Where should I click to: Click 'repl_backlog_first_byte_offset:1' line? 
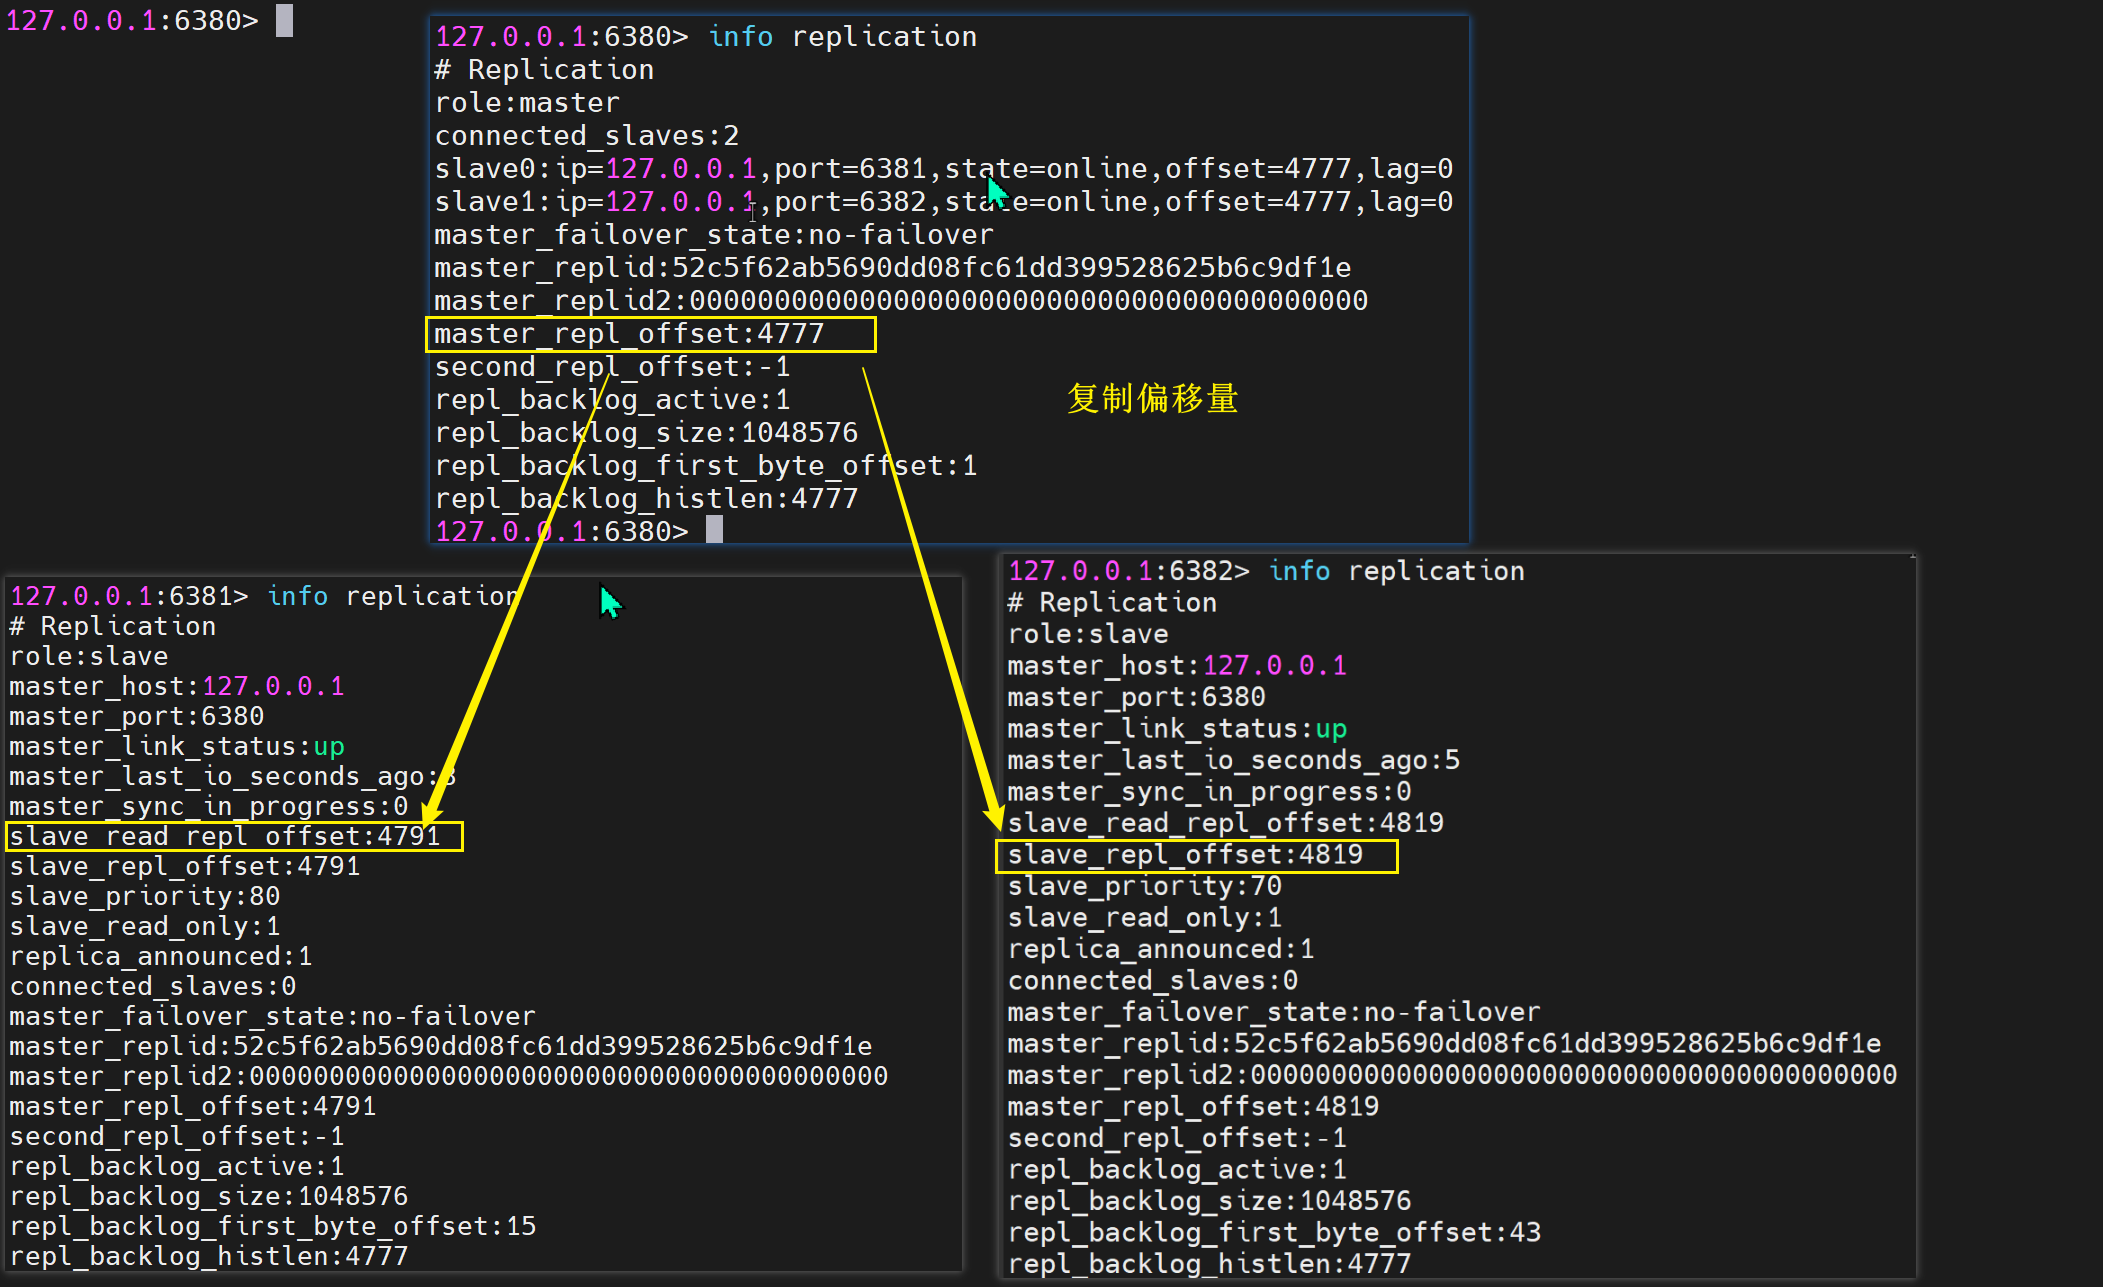click(x=705, y=466)
